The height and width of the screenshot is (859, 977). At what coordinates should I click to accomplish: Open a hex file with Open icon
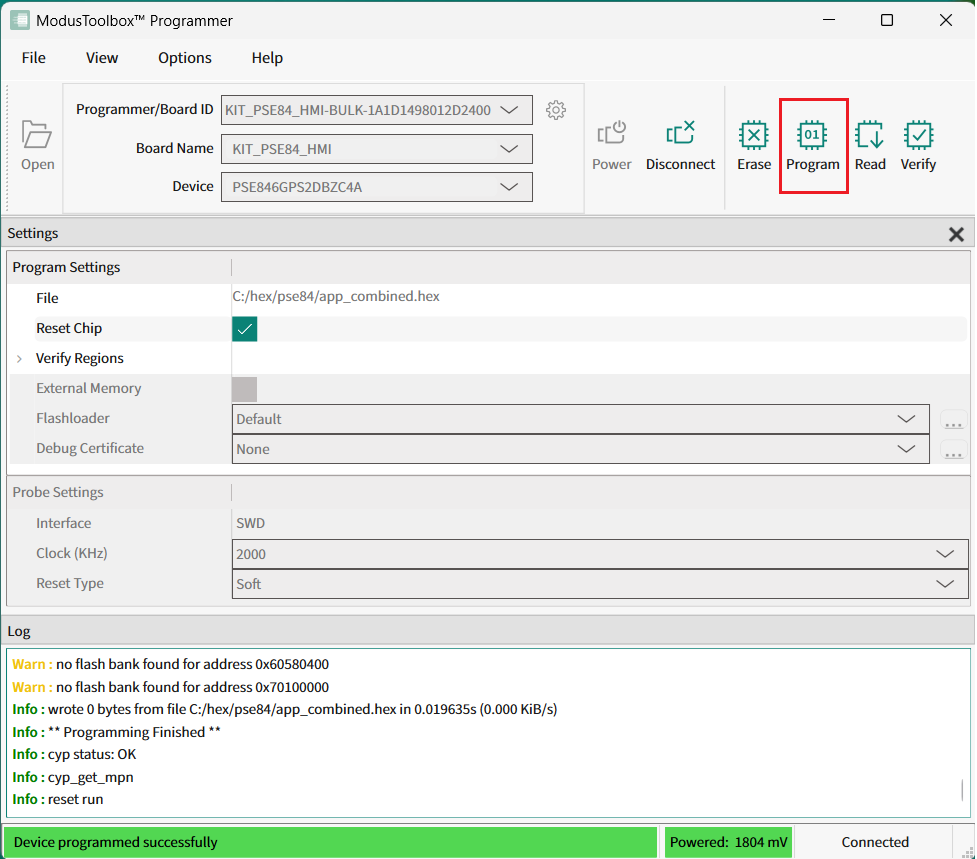pyautogui.click(x=37, y=146)
